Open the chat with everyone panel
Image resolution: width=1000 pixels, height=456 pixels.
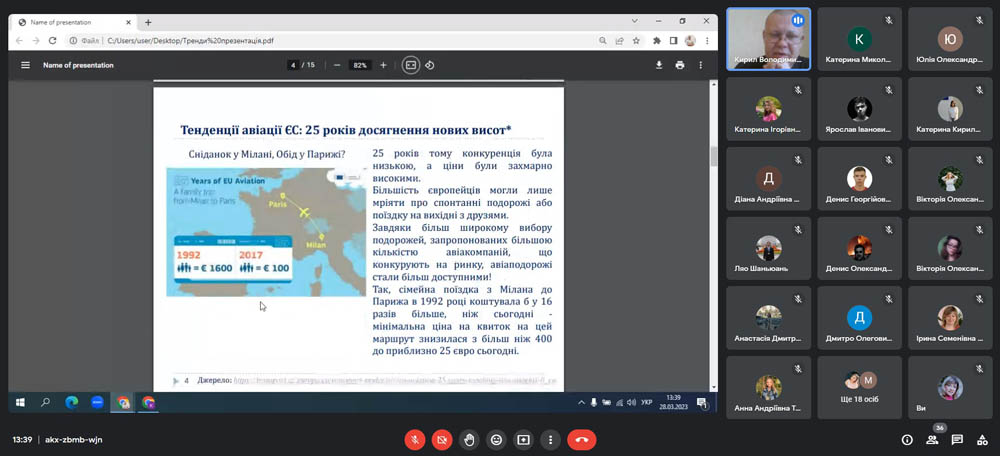pos(957,439)
